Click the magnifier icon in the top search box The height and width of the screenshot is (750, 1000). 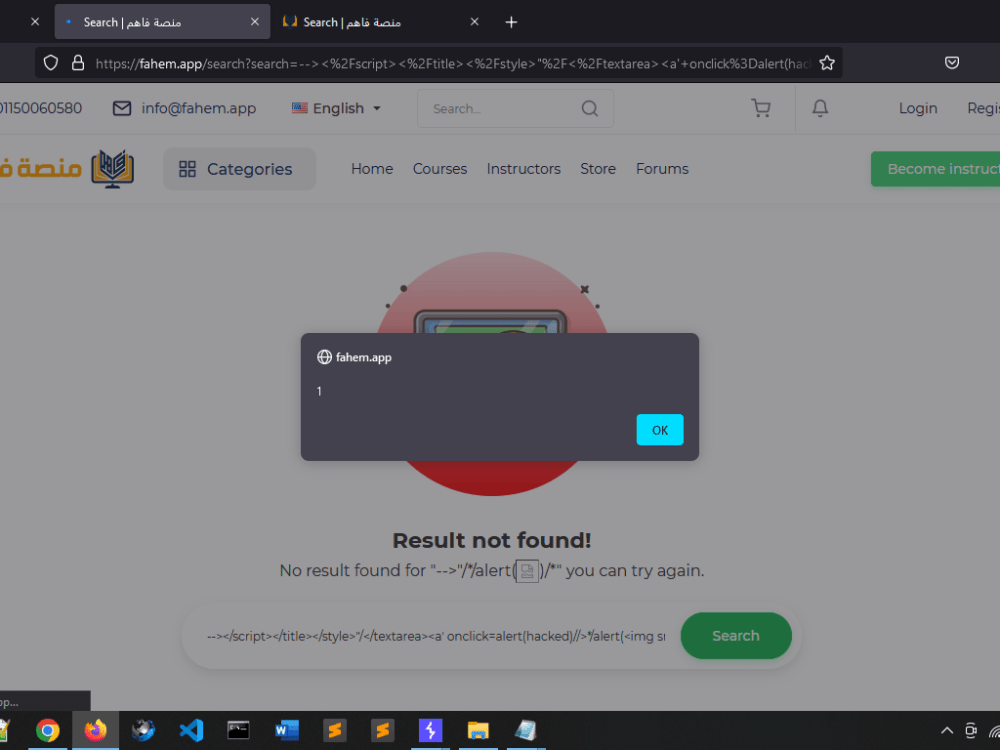point(590,108)
